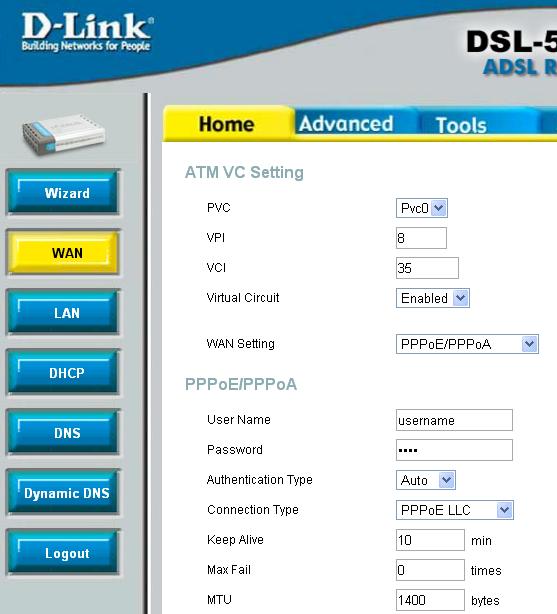Click the PPPoE/PPPoA section heading
This screenshot has height=614, width=557.
pos(241,384)
